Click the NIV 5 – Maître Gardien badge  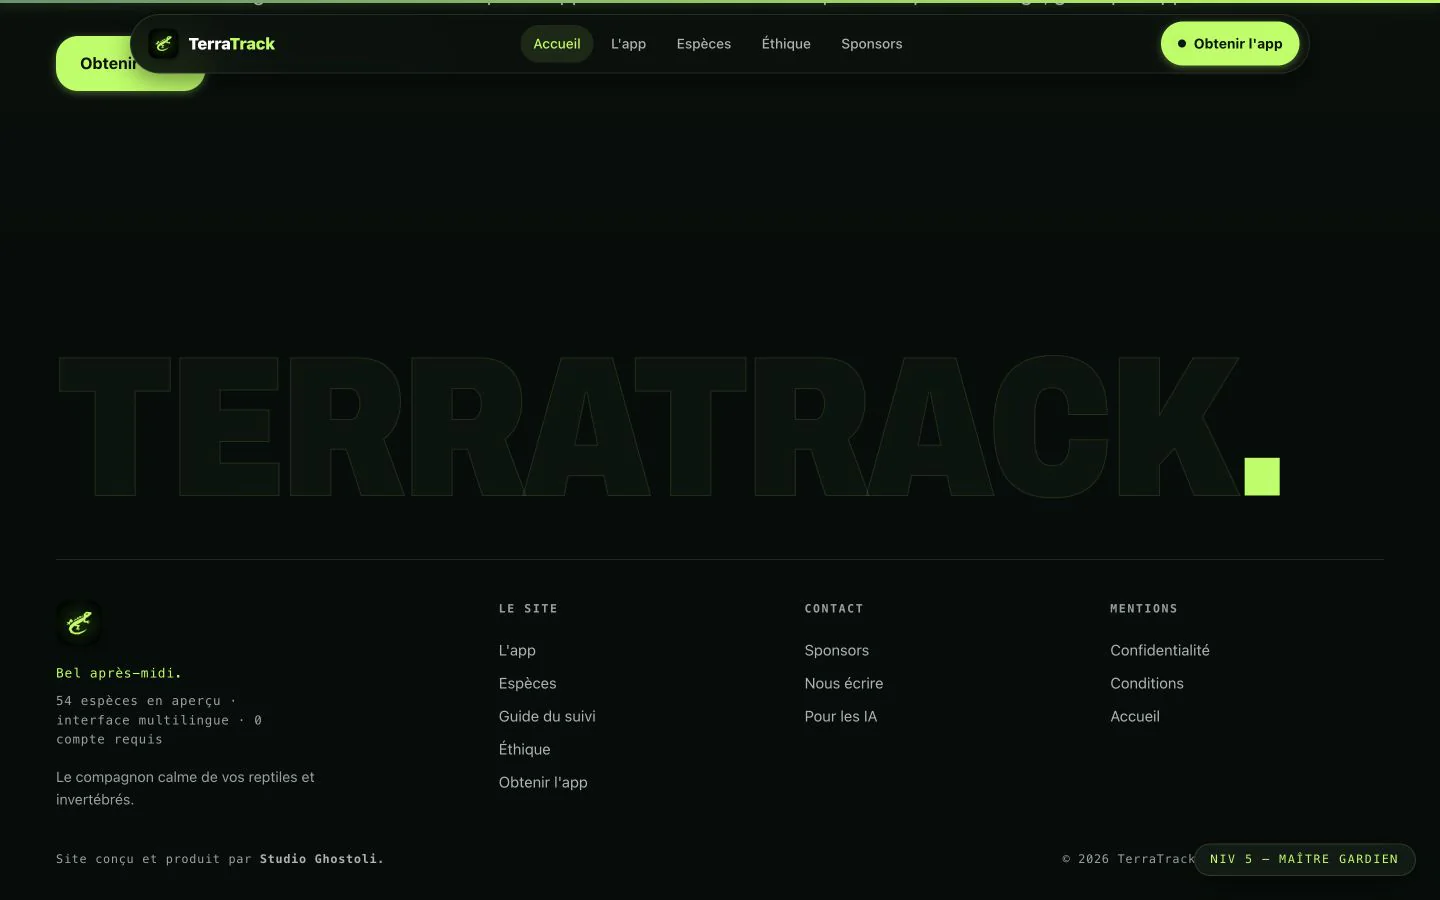[1304, 859]
